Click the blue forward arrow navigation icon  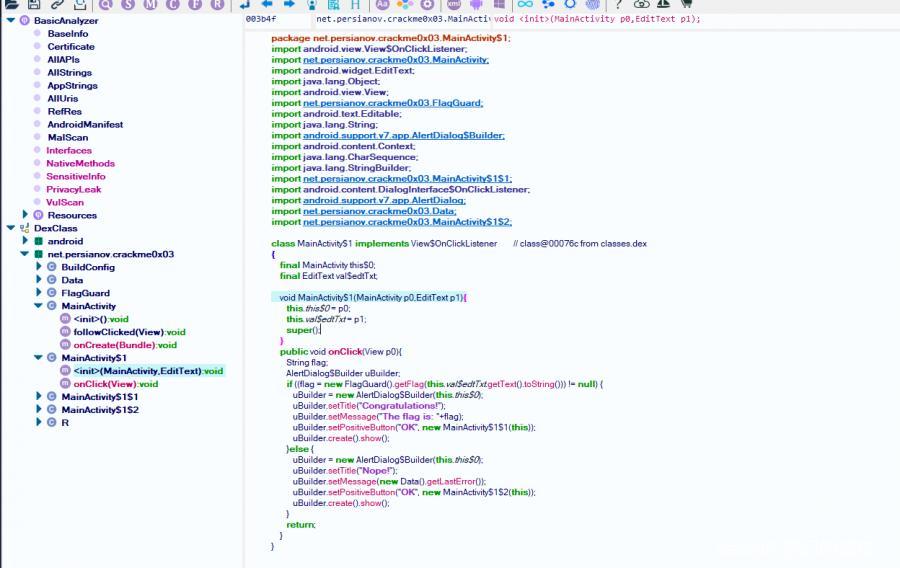point(288,5)
